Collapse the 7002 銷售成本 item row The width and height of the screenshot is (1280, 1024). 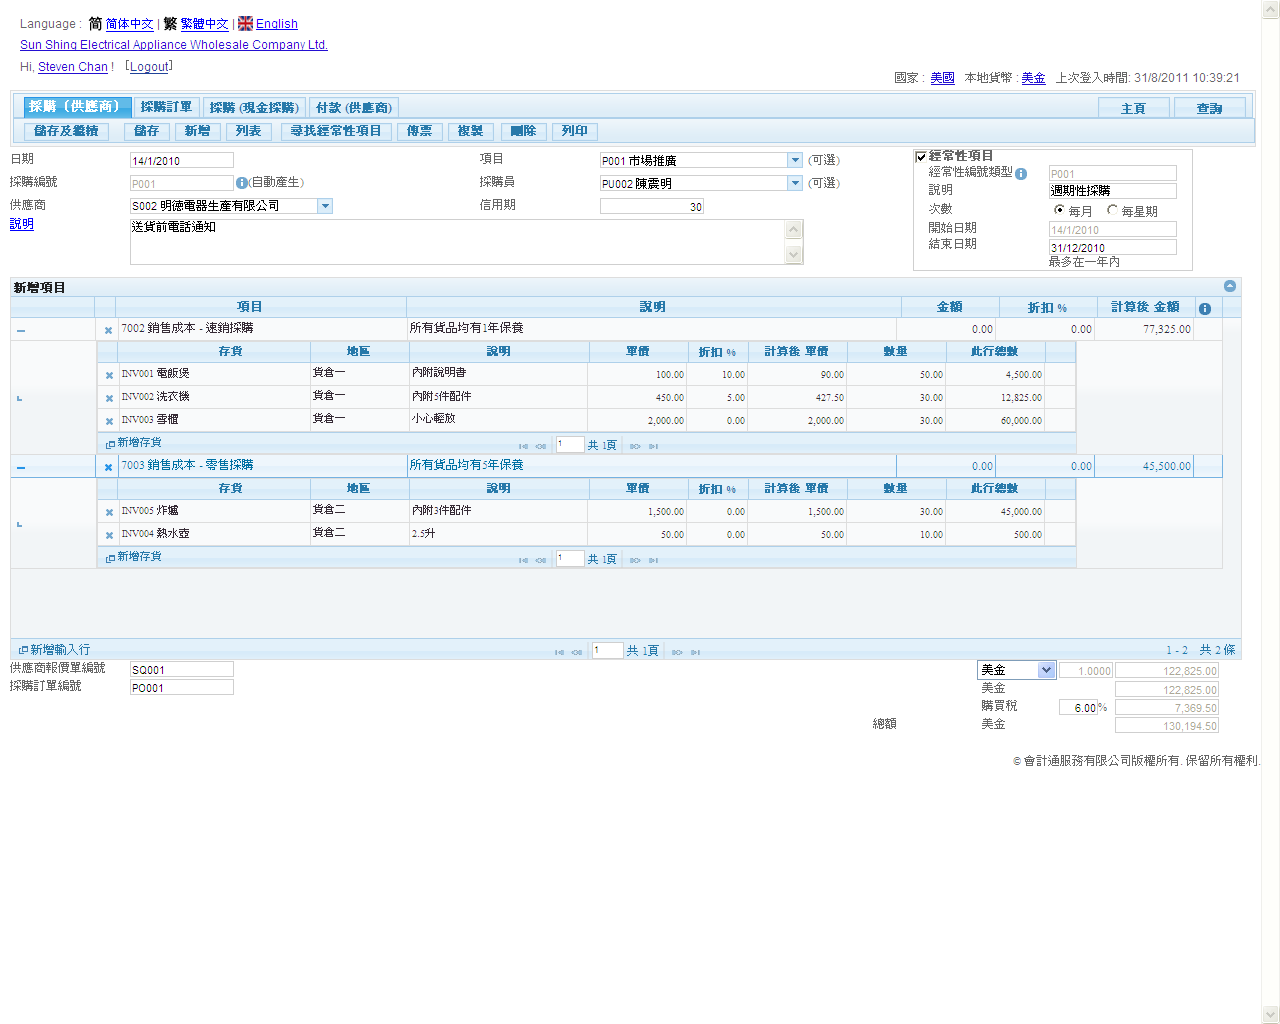tap(21, 330)
